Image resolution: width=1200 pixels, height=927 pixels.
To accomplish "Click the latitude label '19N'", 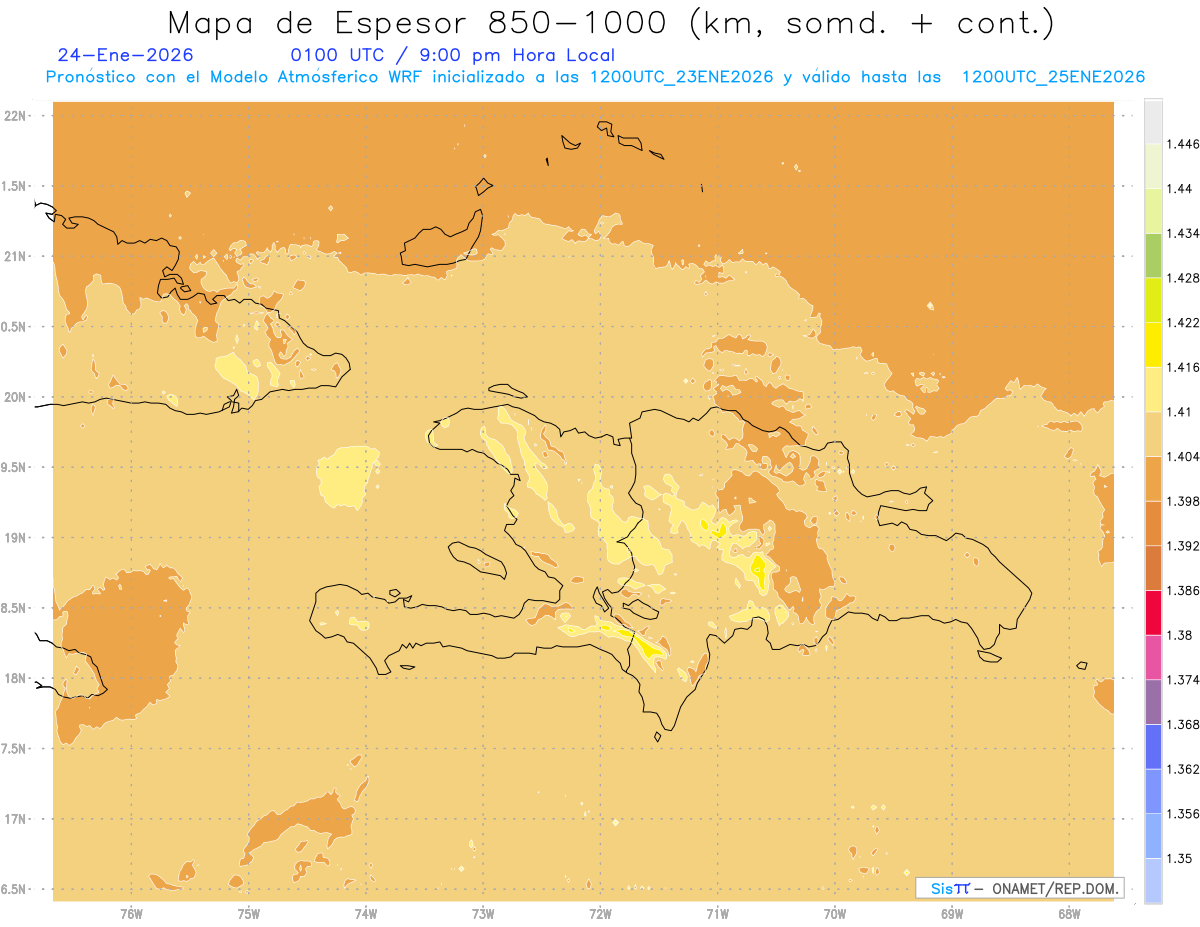I will click(x=16, y=538).
